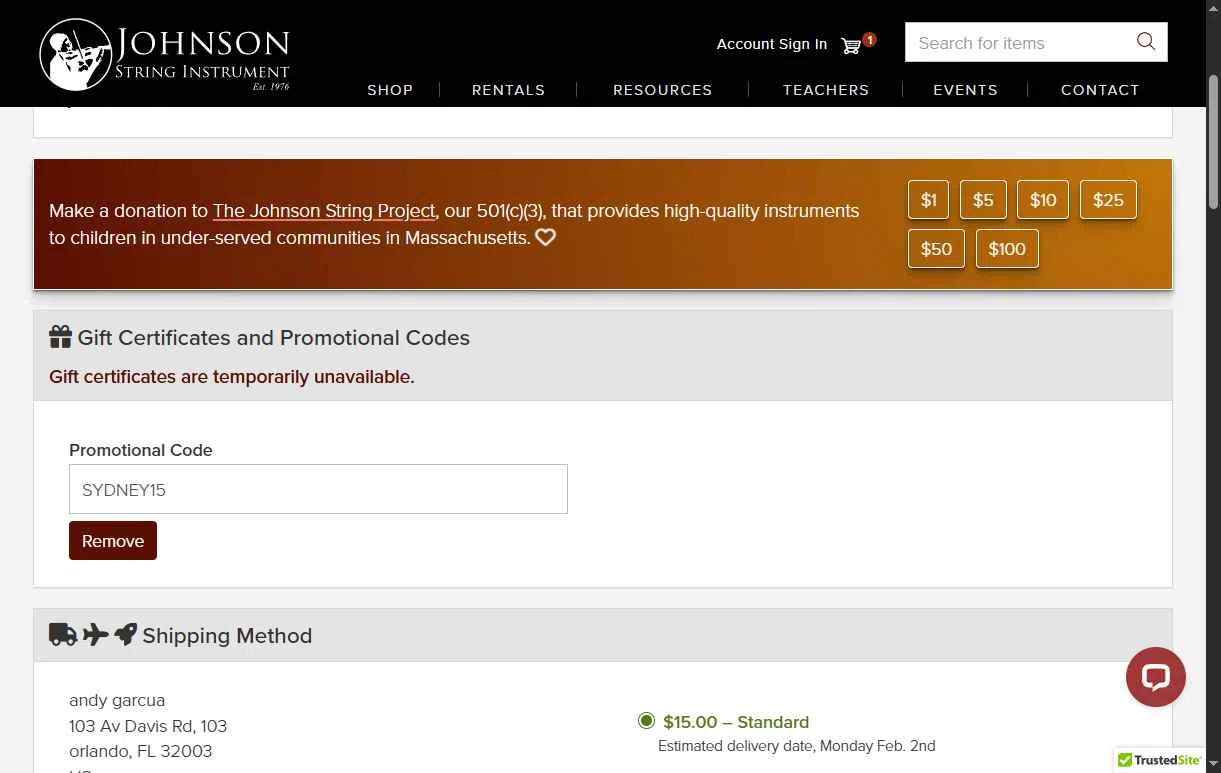Click the Shipping Method heading
Image resolution: width=1221 pixels, height=773 pixels.
[x=227, y=636]
